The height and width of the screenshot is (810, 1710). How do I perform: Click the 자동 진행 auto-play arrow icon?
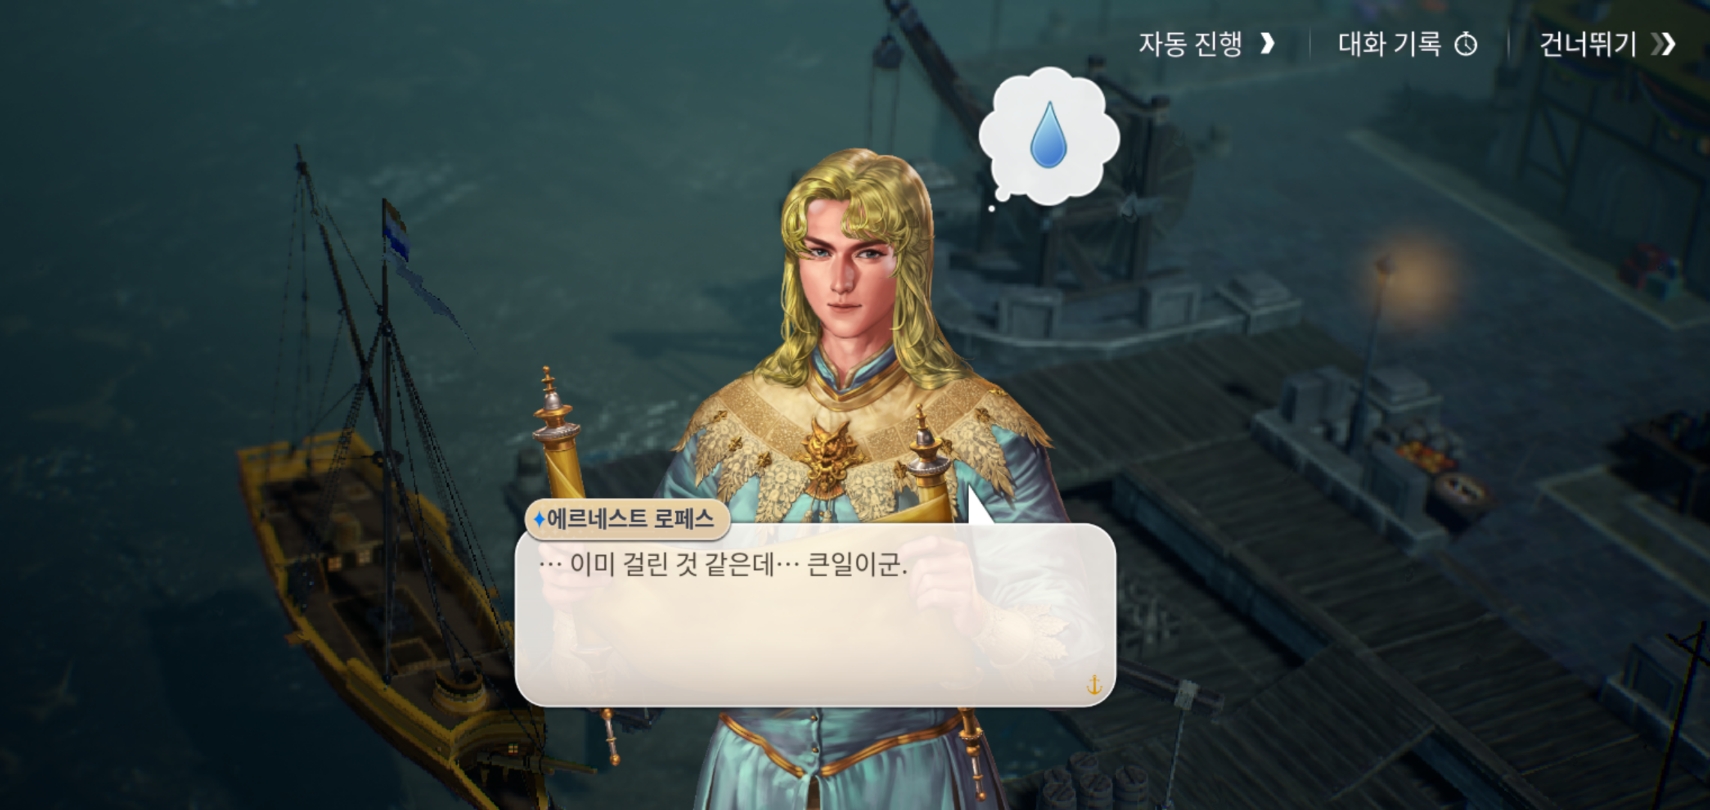(1267, 43)
